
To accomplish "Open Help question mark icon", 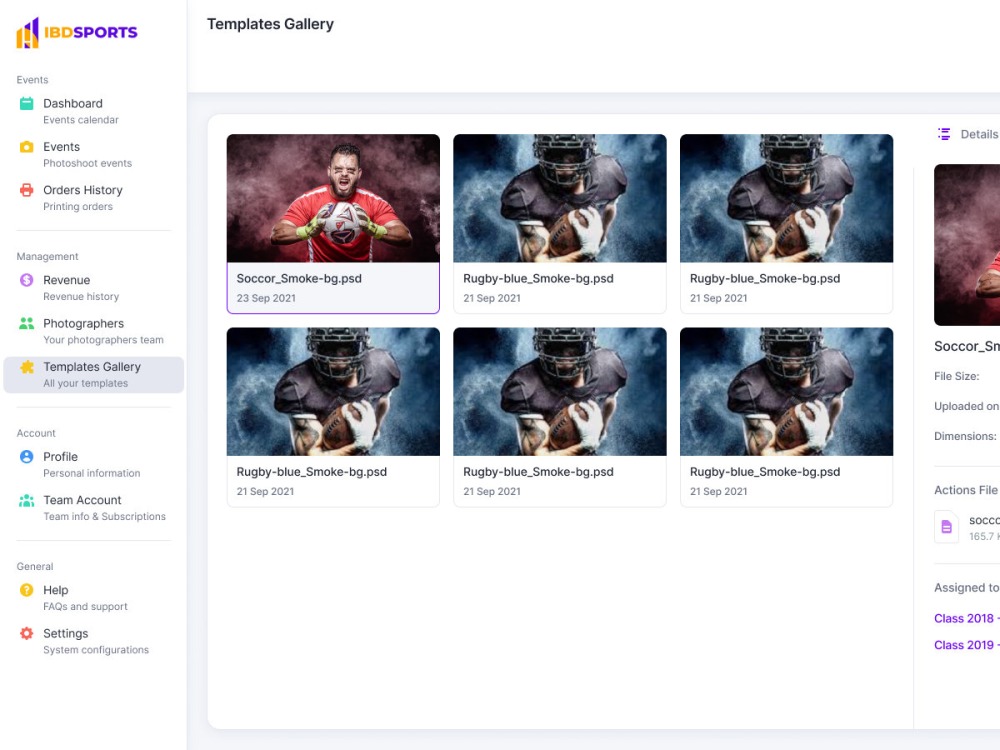I will (26, 590).
